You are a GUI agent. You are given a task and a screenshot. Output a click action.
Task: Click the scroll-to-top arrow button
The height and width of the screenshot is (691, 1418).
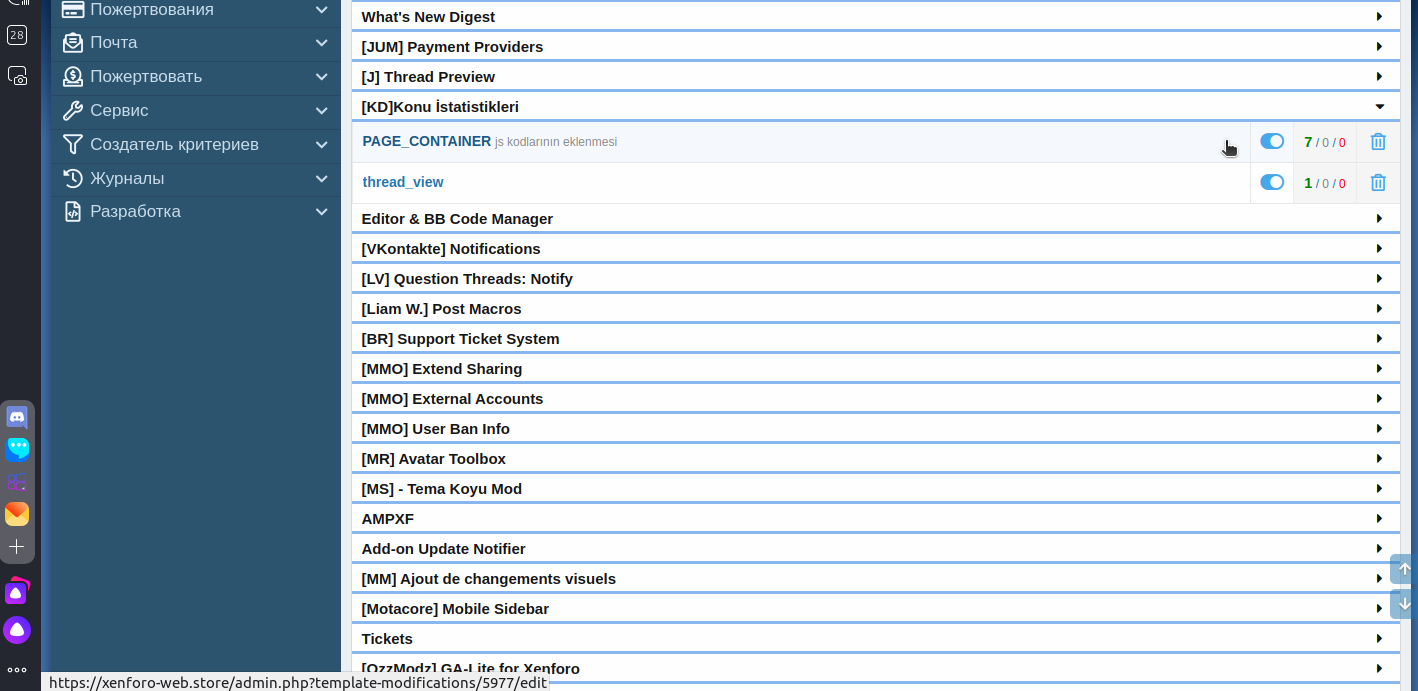point(1403,569)
